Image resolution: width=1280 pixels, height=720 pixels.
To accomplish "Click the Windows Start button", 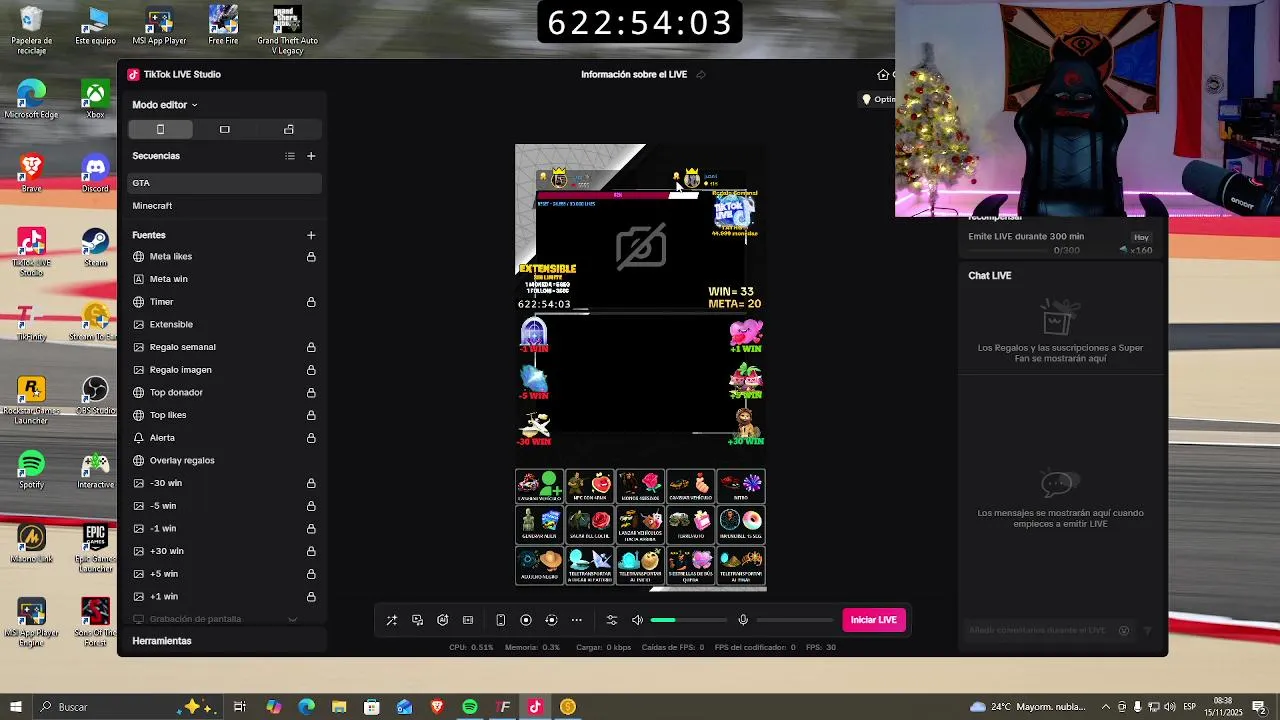I will click(16, 707).
